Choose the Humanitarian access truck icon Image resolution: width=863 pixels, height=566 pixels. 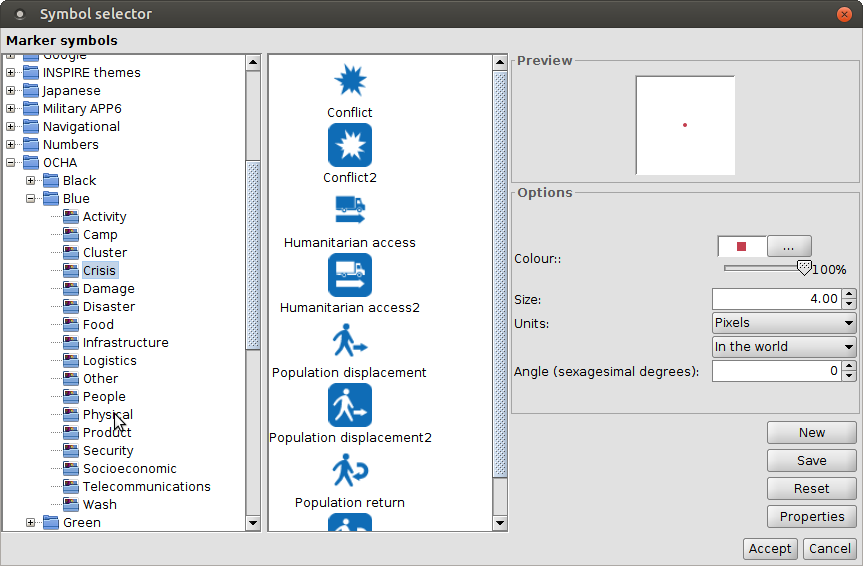[x=350, y=210]
